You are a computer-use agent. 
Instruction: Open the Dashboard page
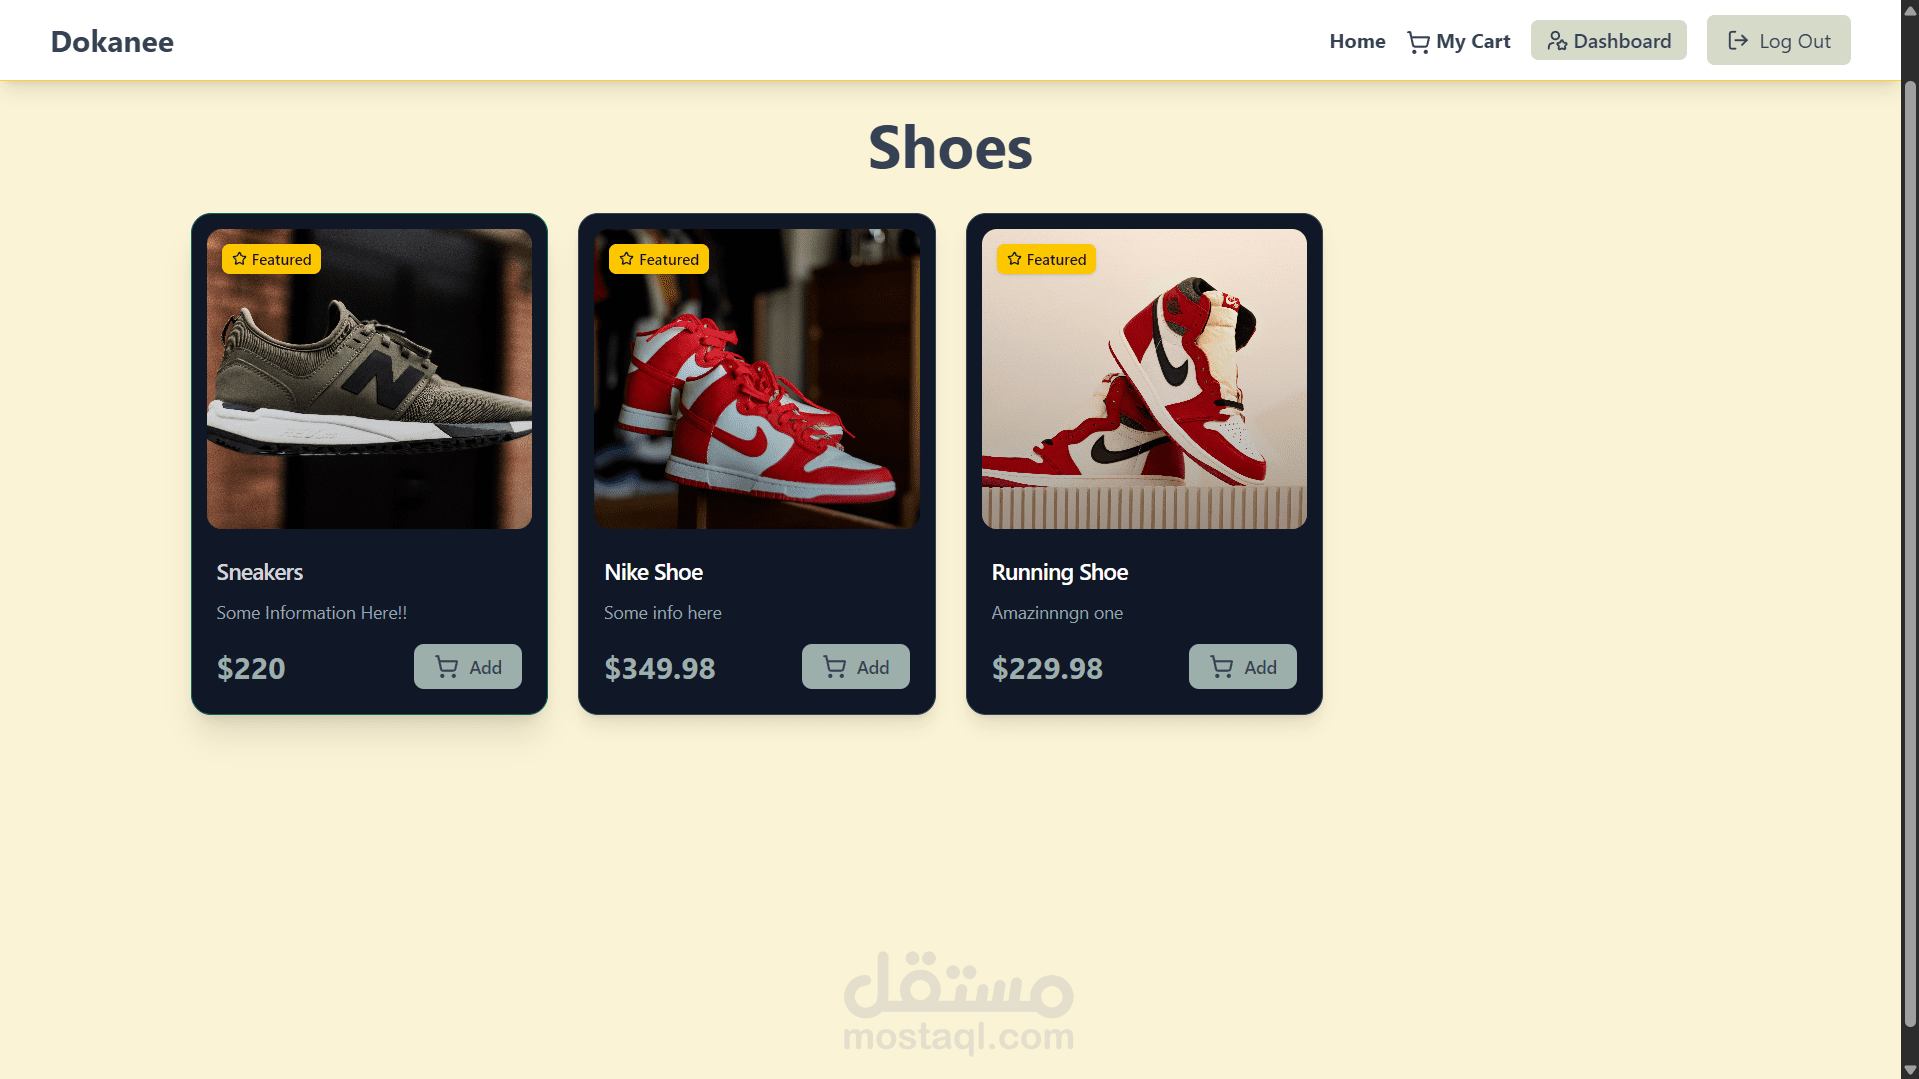(x=1608, y=41)
